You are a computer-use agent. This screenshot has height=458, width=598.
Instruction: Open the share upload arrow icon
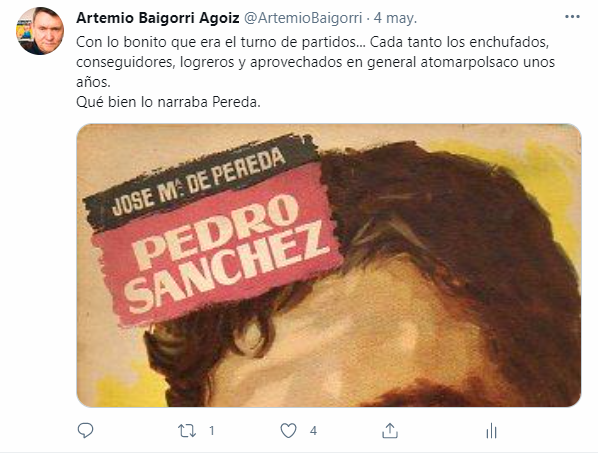pos(390,431)
